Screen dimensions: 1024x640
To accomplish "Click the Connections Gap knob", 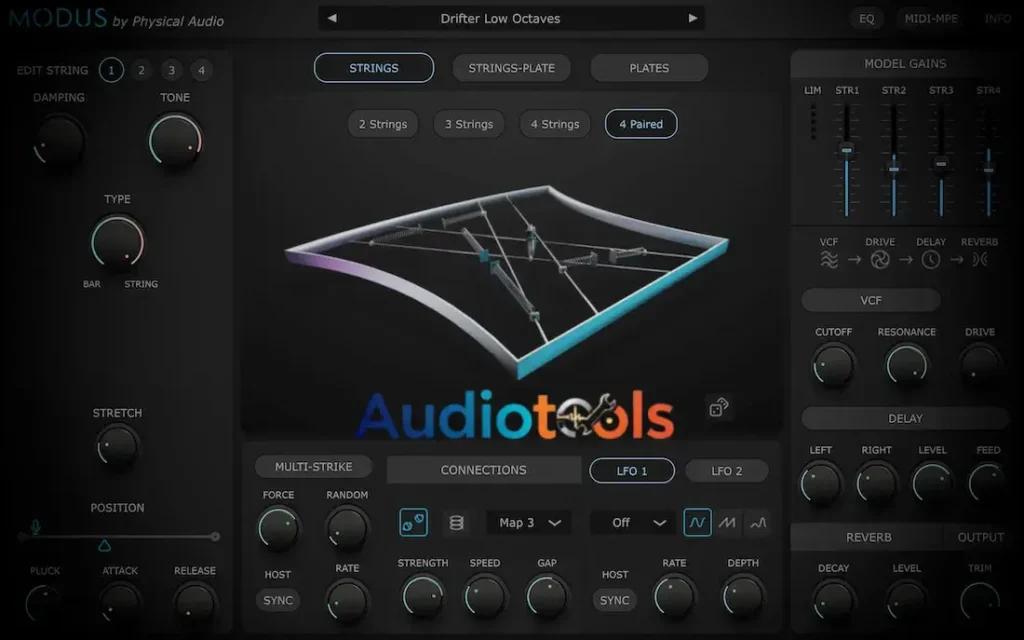I will click(547, 596).
